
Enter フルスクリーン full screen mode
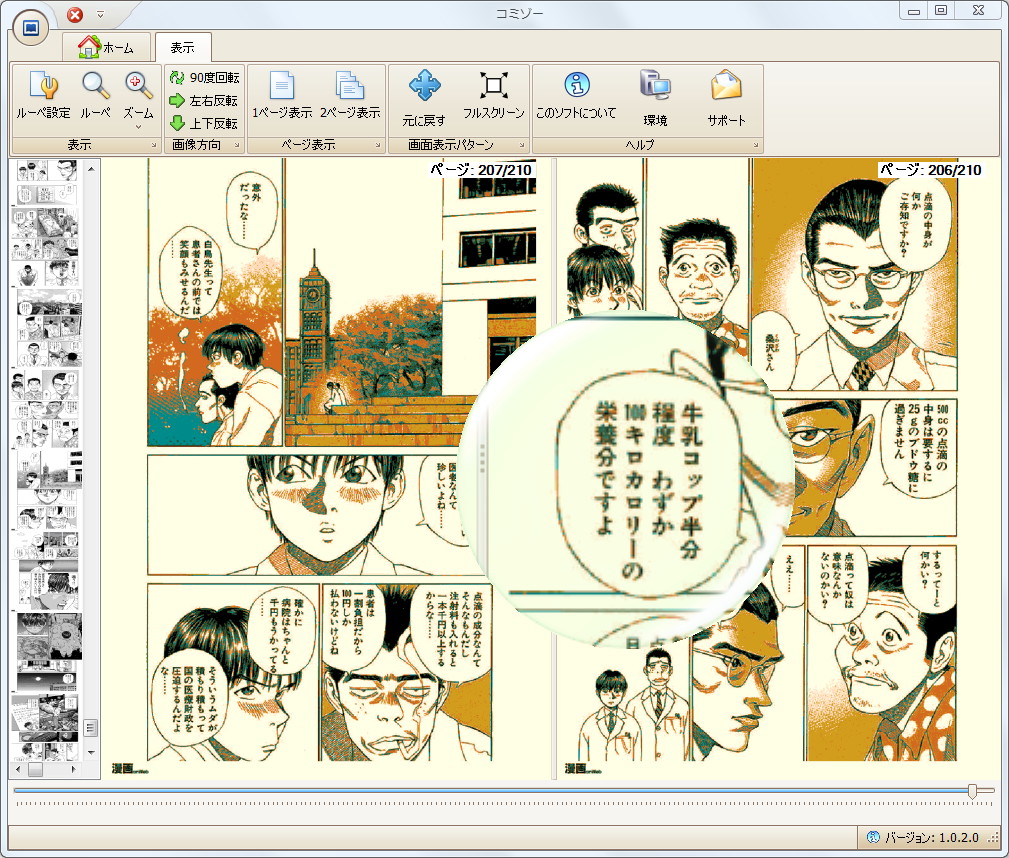click(494, 95)
